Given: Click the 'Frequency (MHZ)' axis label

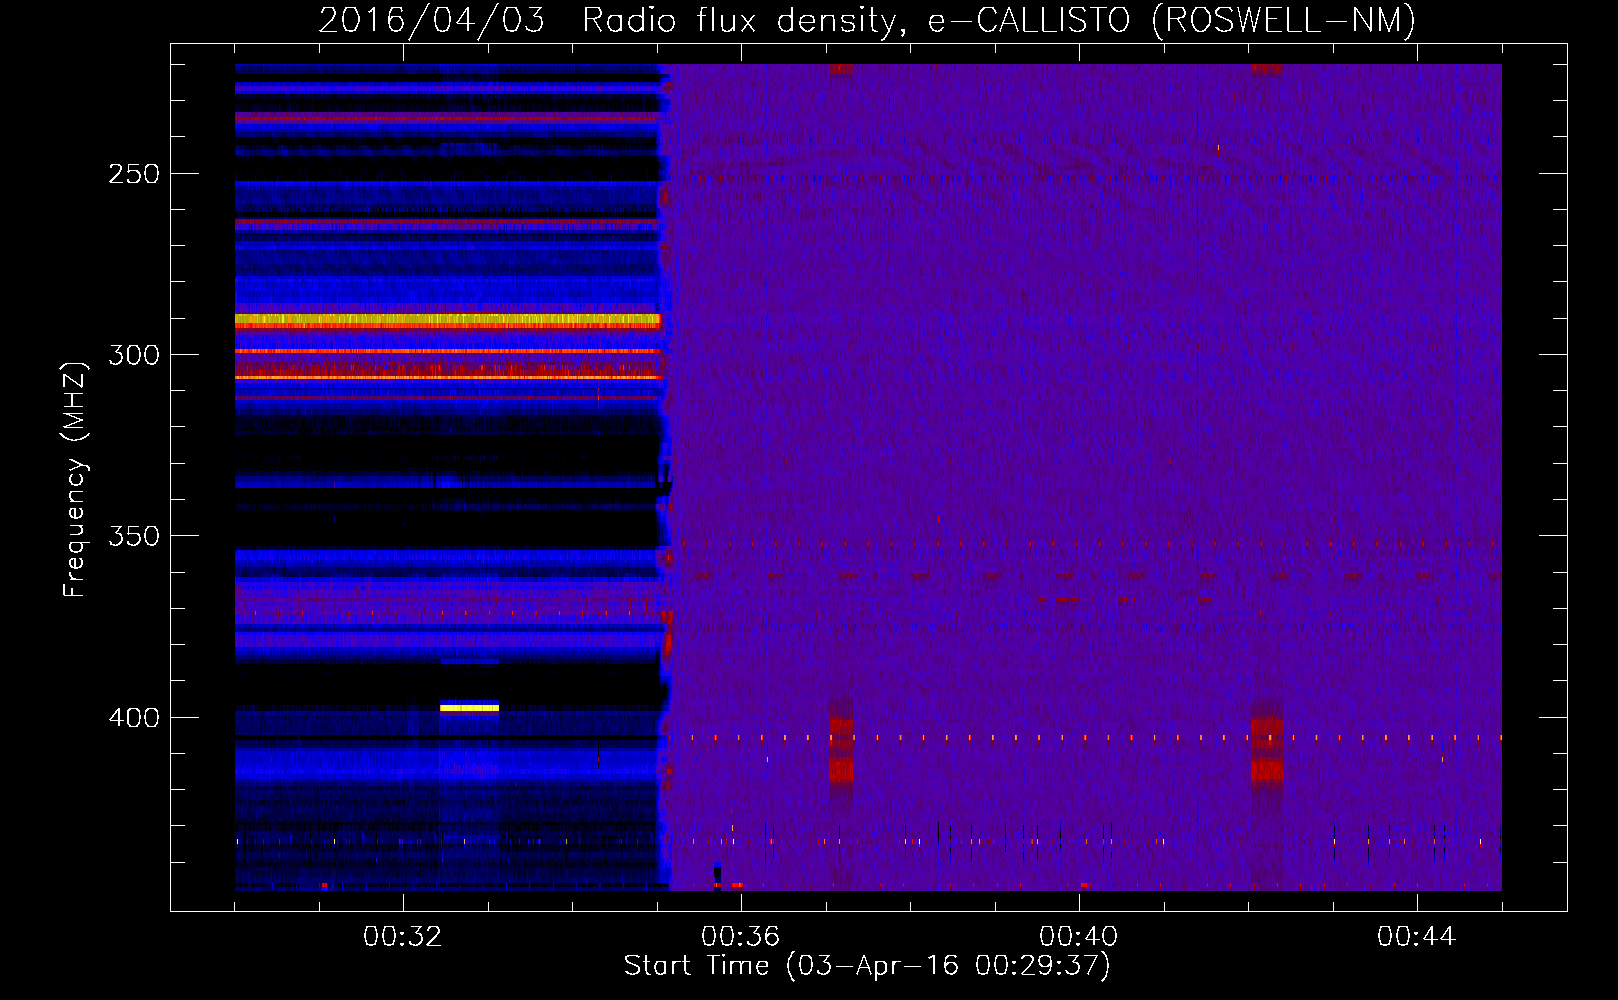Looking at the screenshot, I should click(75, 479).
